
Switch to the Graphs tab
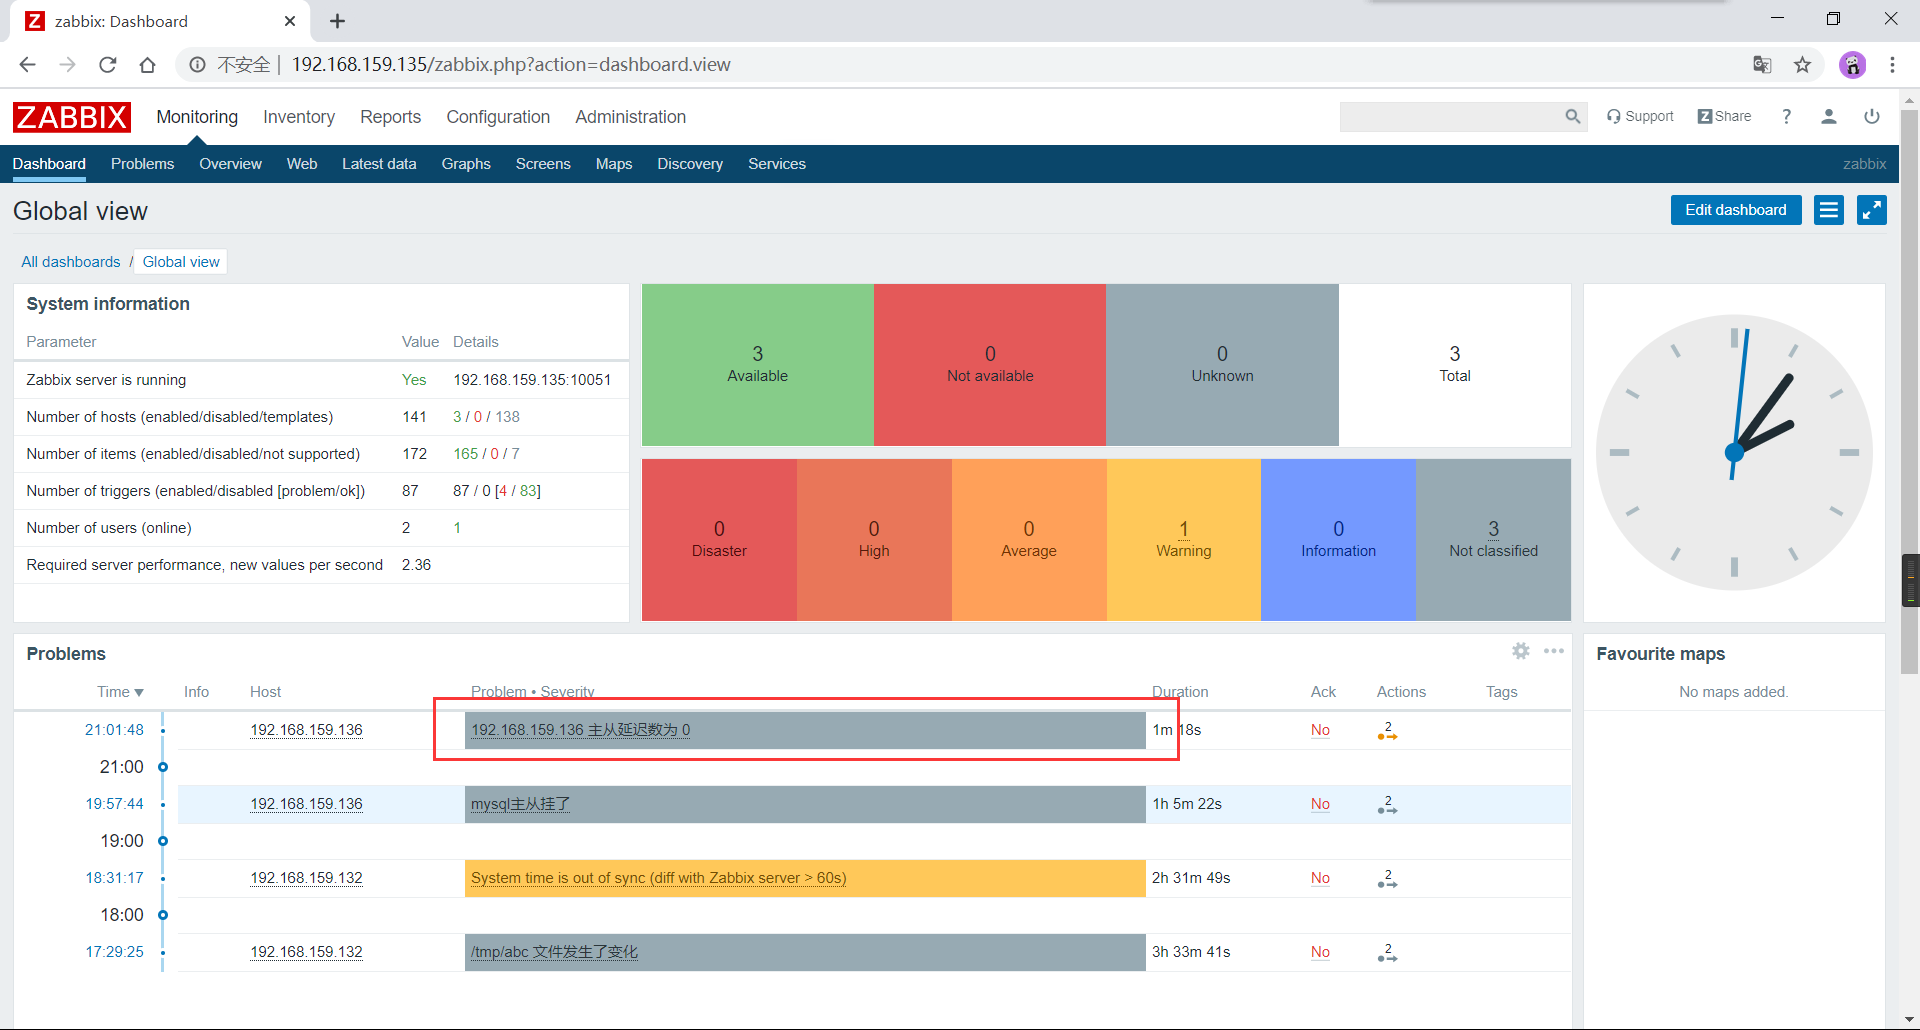[x=466, y=164]
